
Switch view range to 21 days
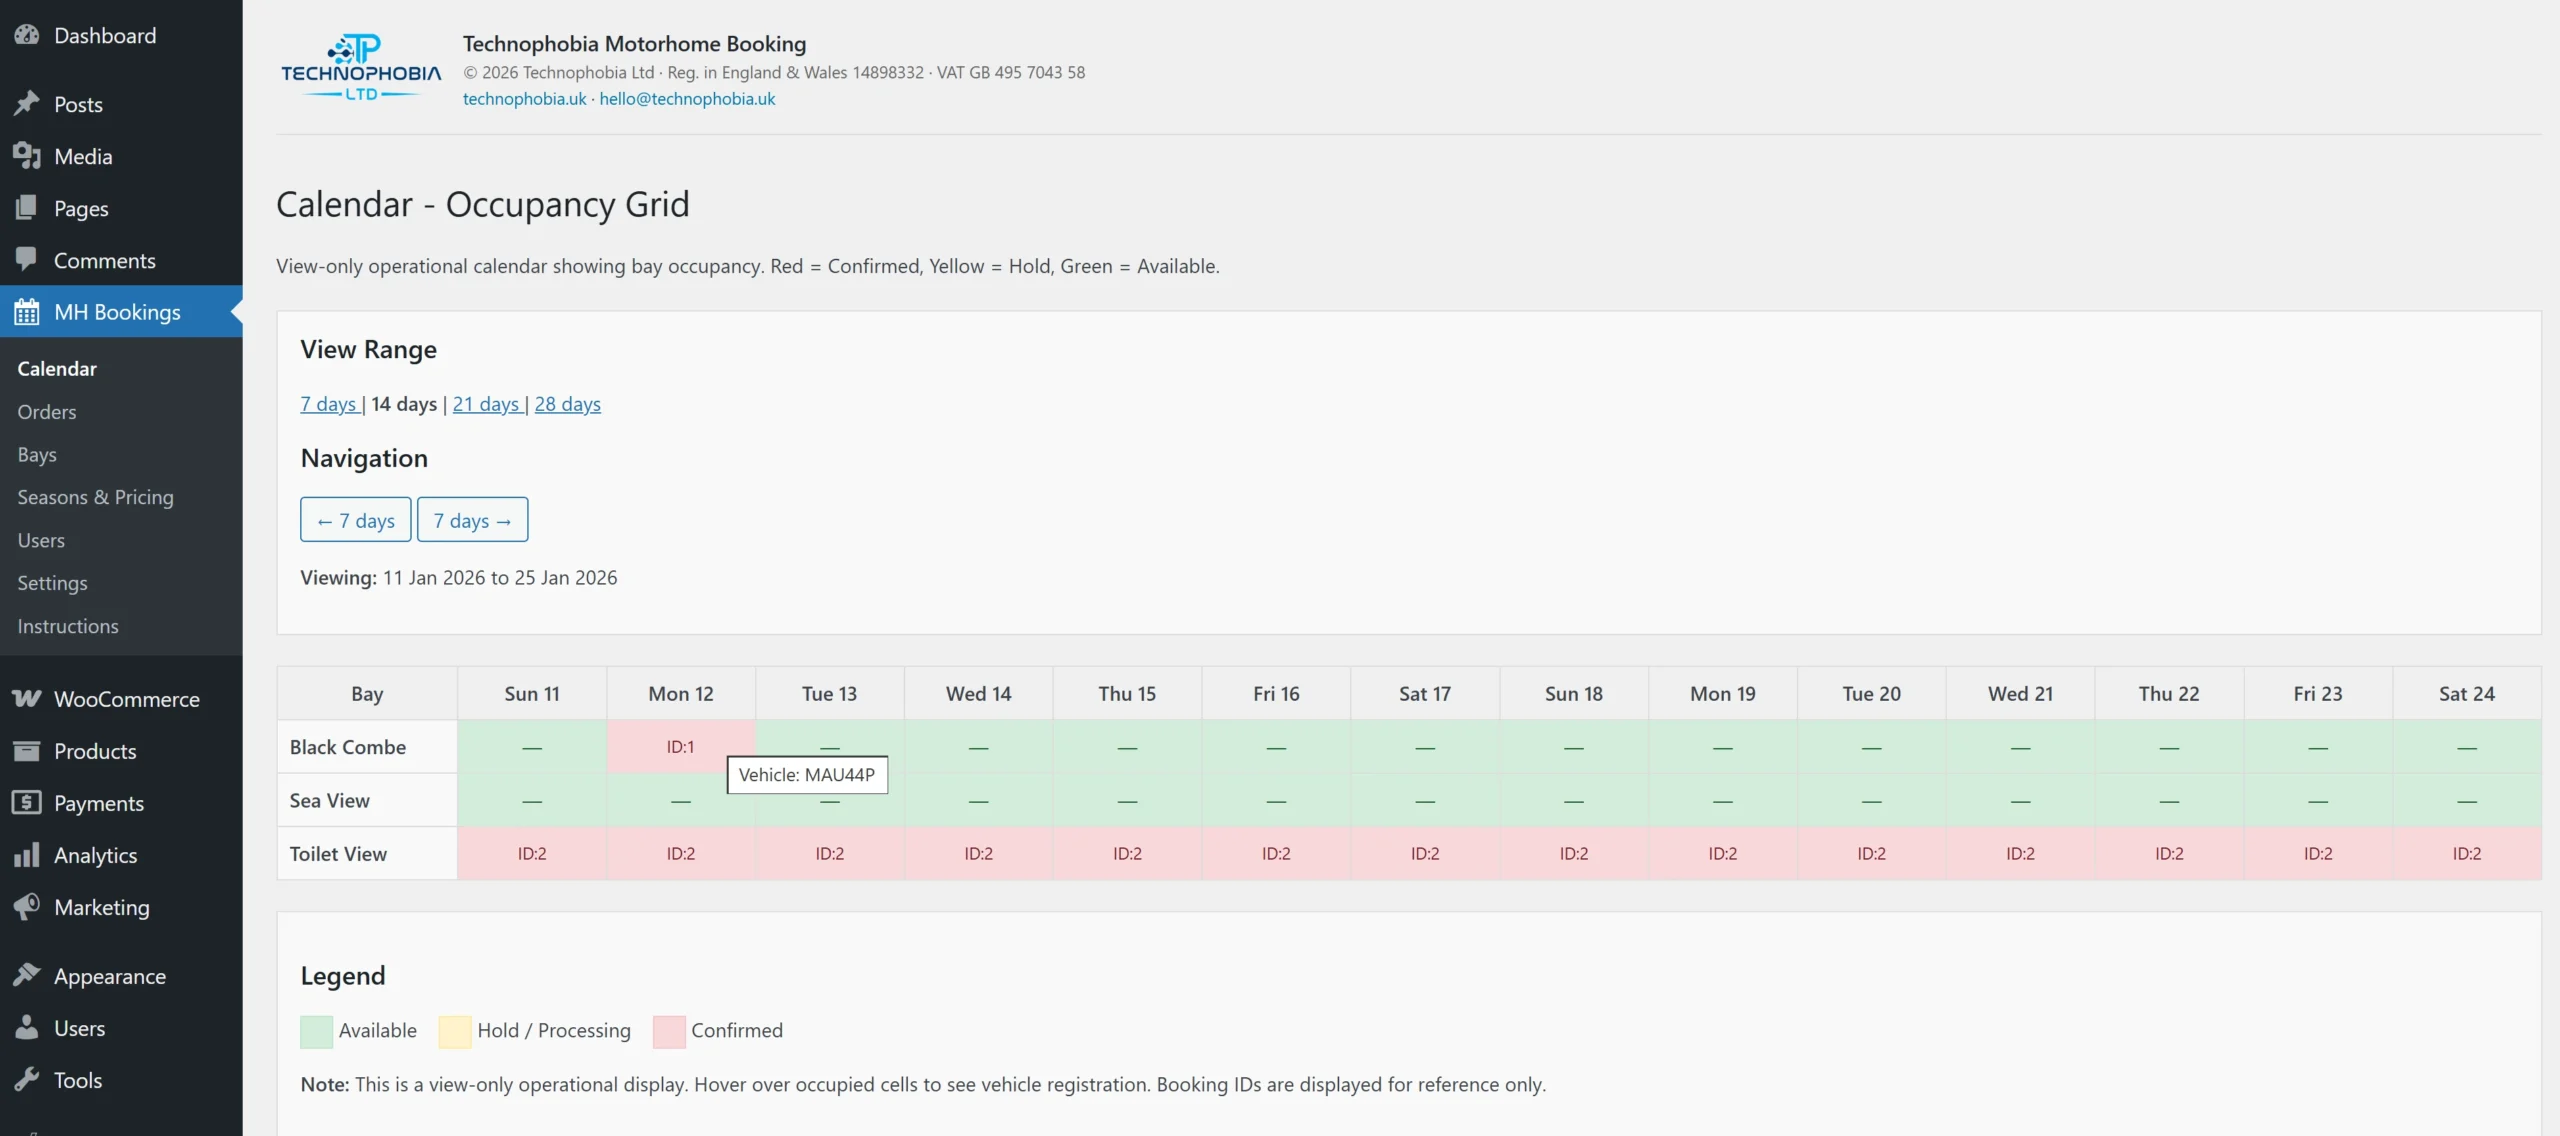pyautogui.click(x=486, y=404)
